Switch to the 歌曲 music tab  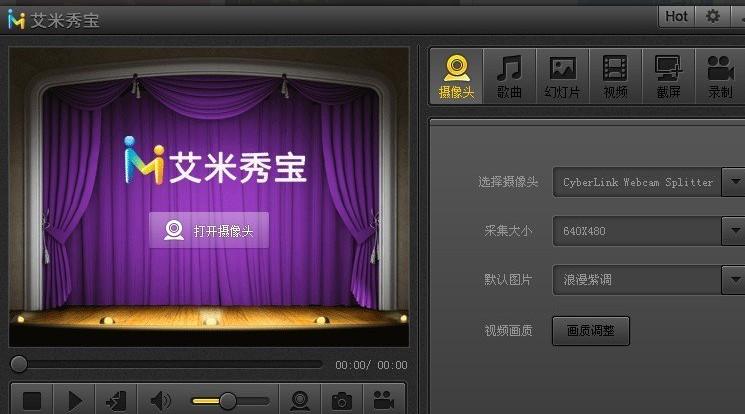point(509,77)
